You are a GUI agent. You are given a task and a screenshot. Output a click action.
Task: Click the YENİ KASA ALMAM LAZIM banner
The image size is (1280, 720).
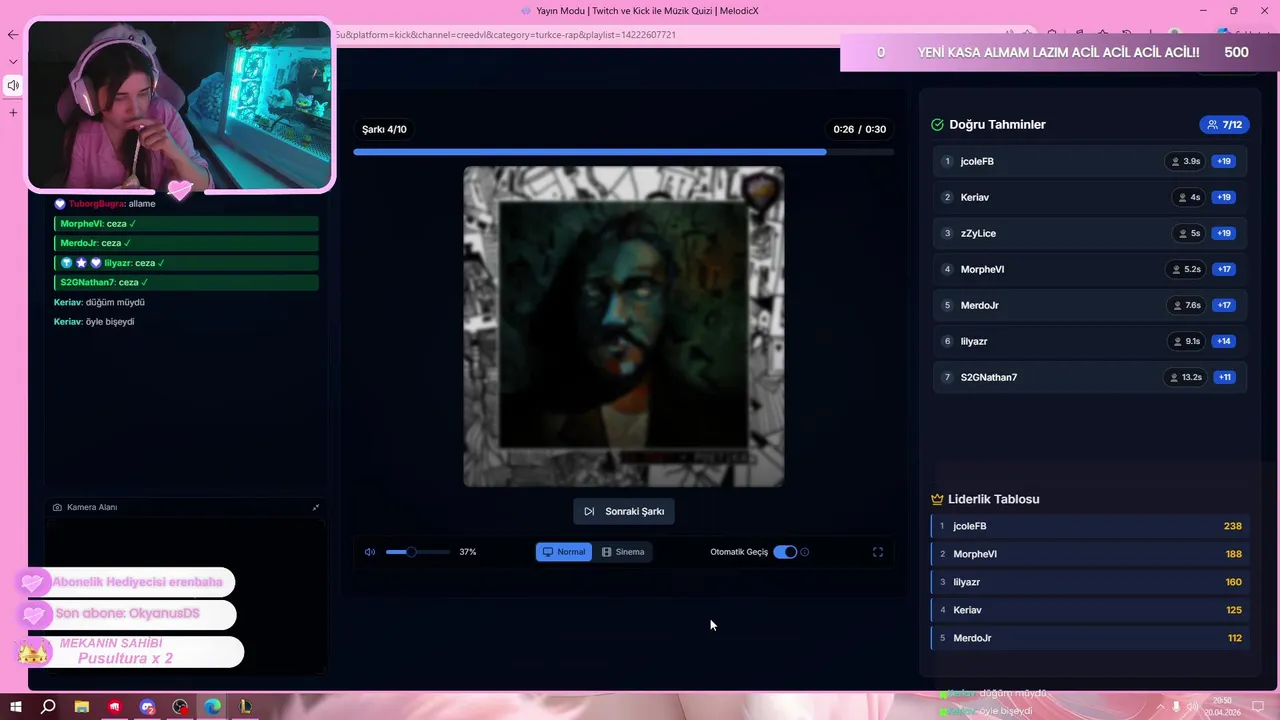click(x=1058, y=52)
